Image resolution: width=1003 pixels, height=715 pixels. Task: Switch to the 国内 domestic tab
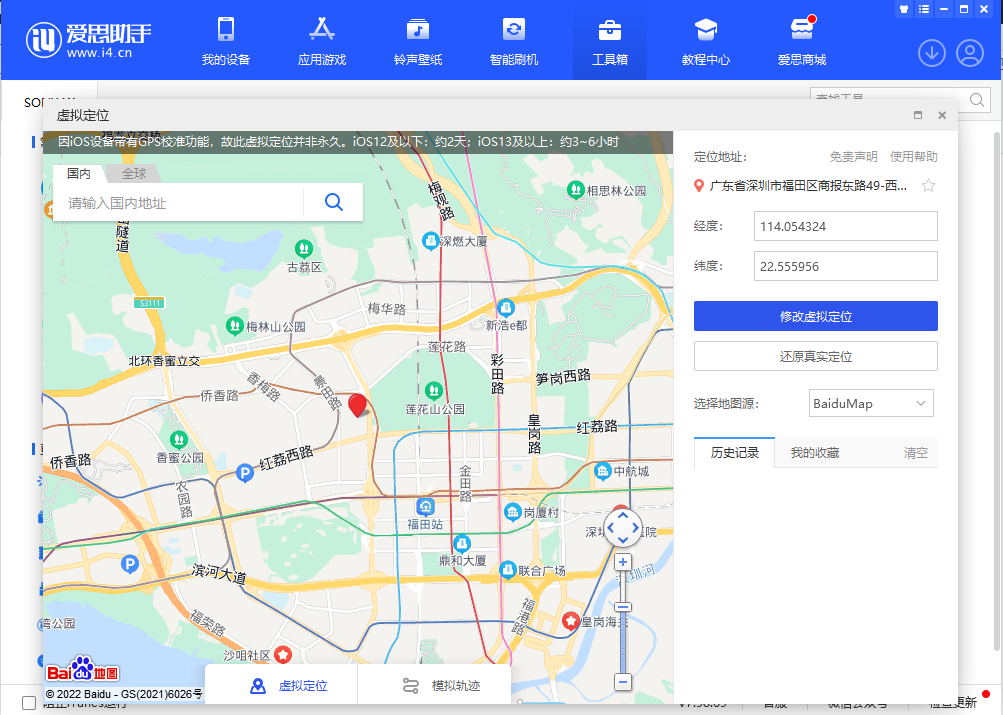(x=79, y=173)
